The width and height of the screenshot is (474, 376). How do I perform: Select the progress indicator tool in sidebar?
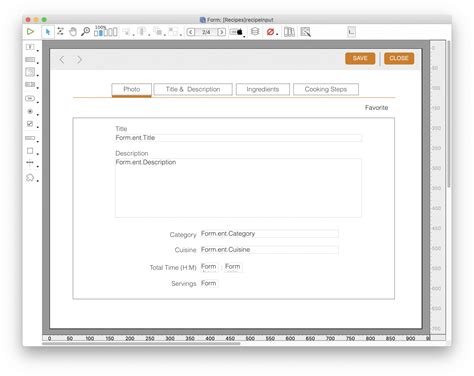pos(30,138)
